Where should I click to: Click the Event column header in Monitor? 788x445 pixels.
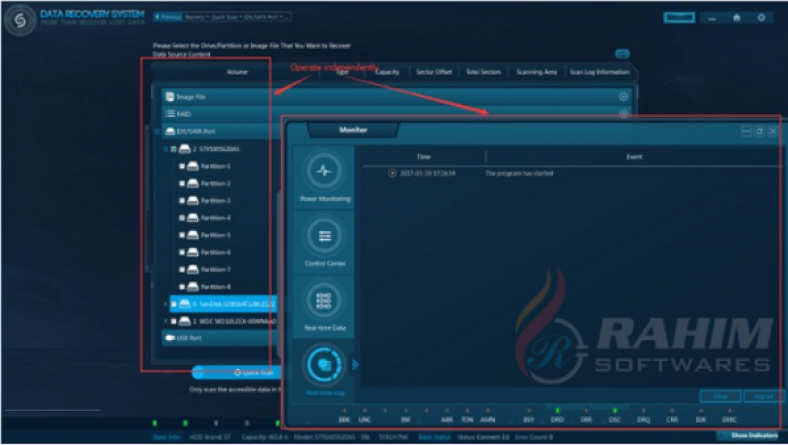(634, 157)
